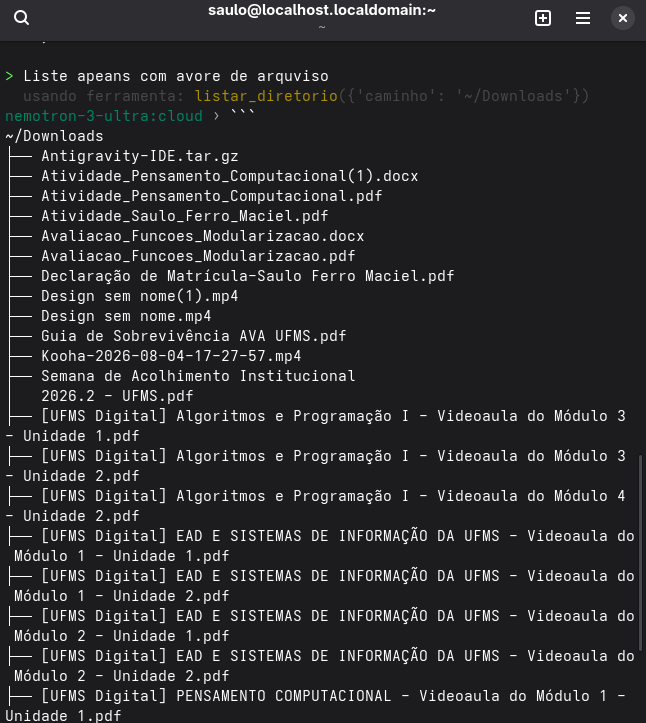The width and height of the screenshot is (646, 723).
Task: Click Avaliacao_Funcoes_Modularizacao.docx entry
Action: point(203,236)
